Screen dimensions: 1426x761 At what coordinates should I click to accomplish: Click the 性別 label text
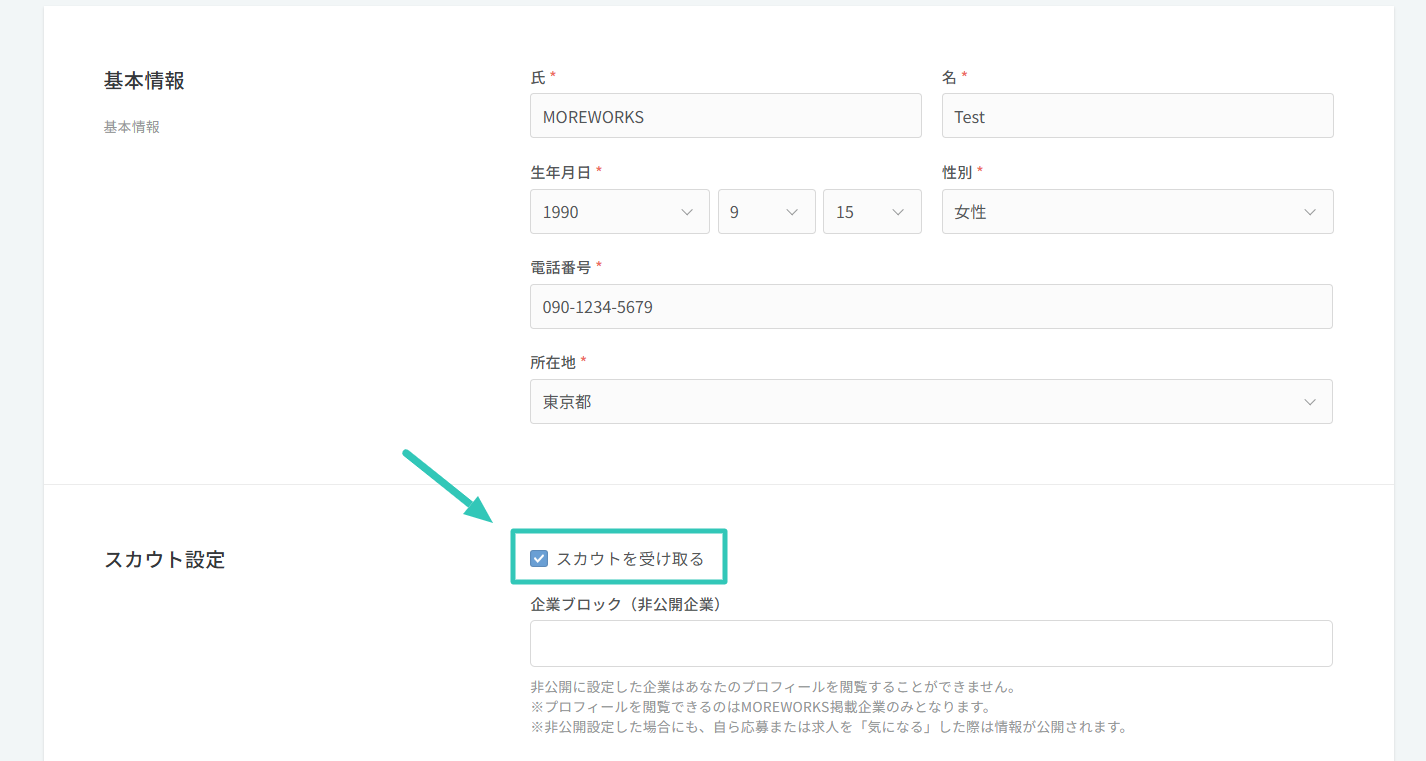(957, 172)
